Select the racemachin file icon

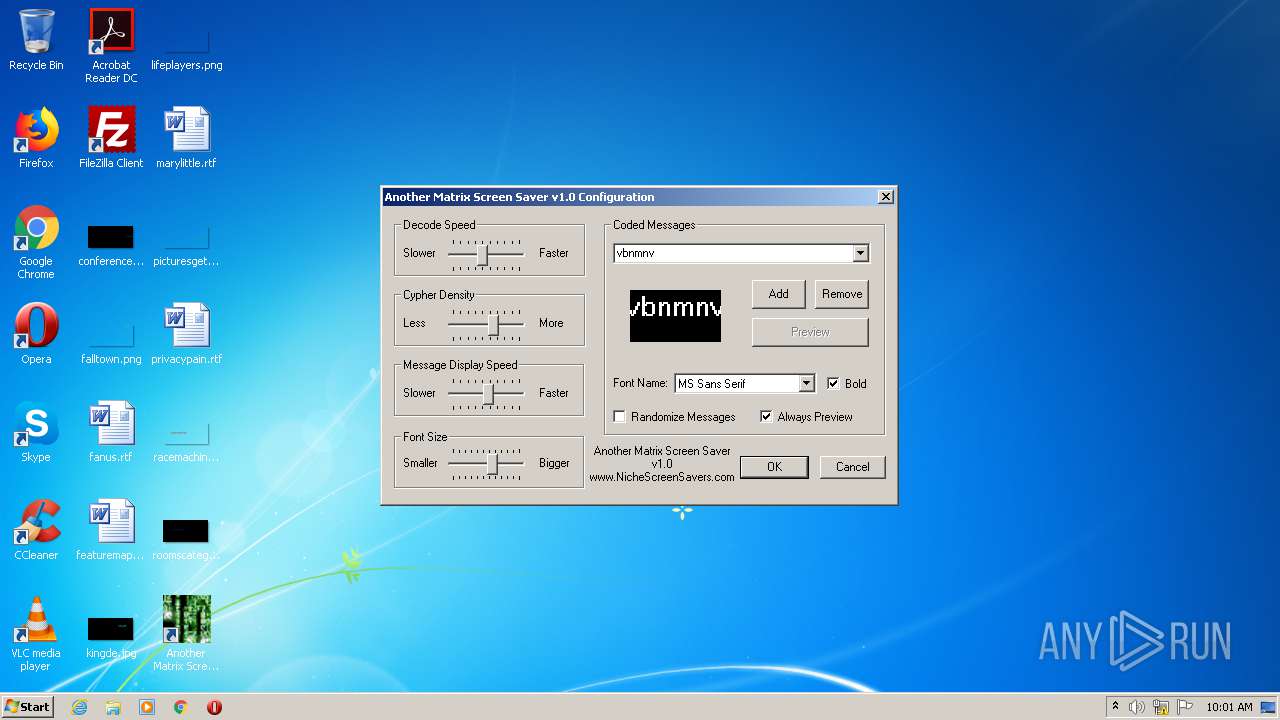[x=186, y=442]
